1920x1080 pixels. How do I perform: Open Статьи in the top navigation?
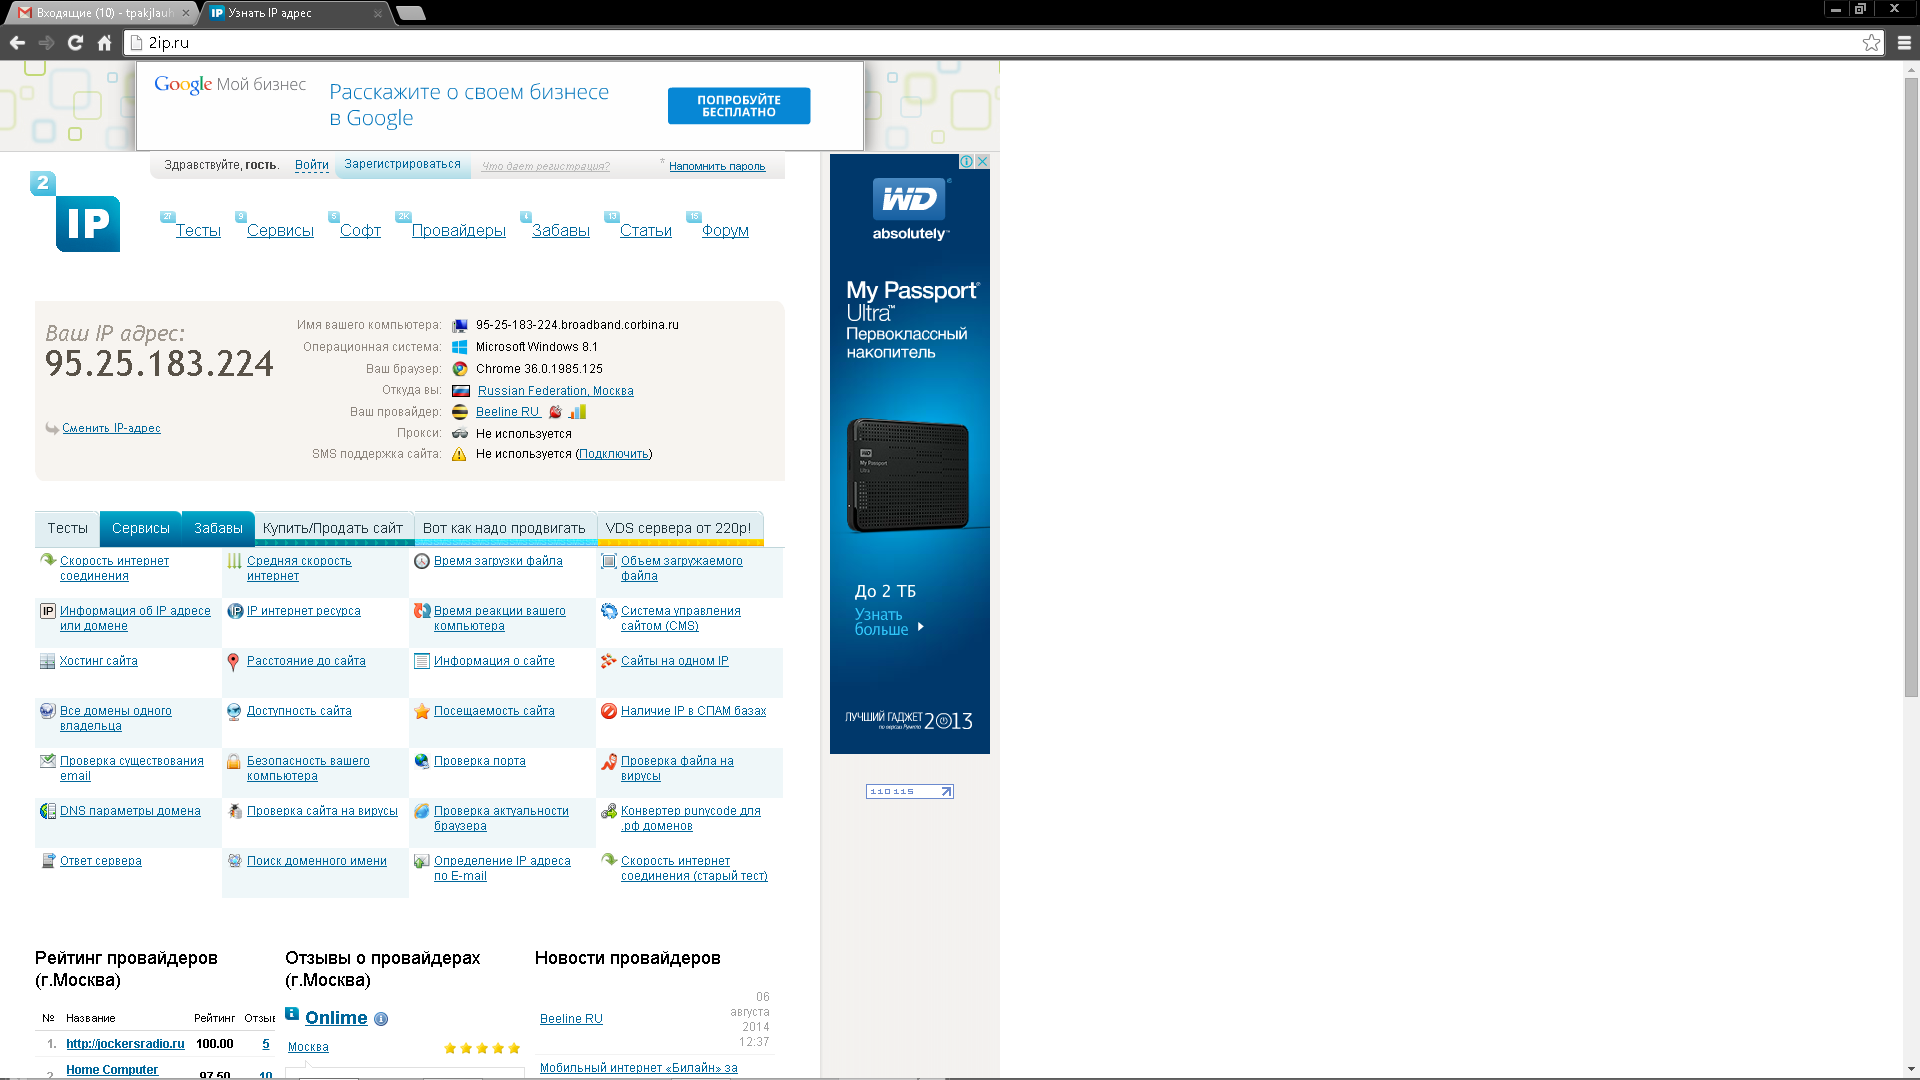[646, 231]
